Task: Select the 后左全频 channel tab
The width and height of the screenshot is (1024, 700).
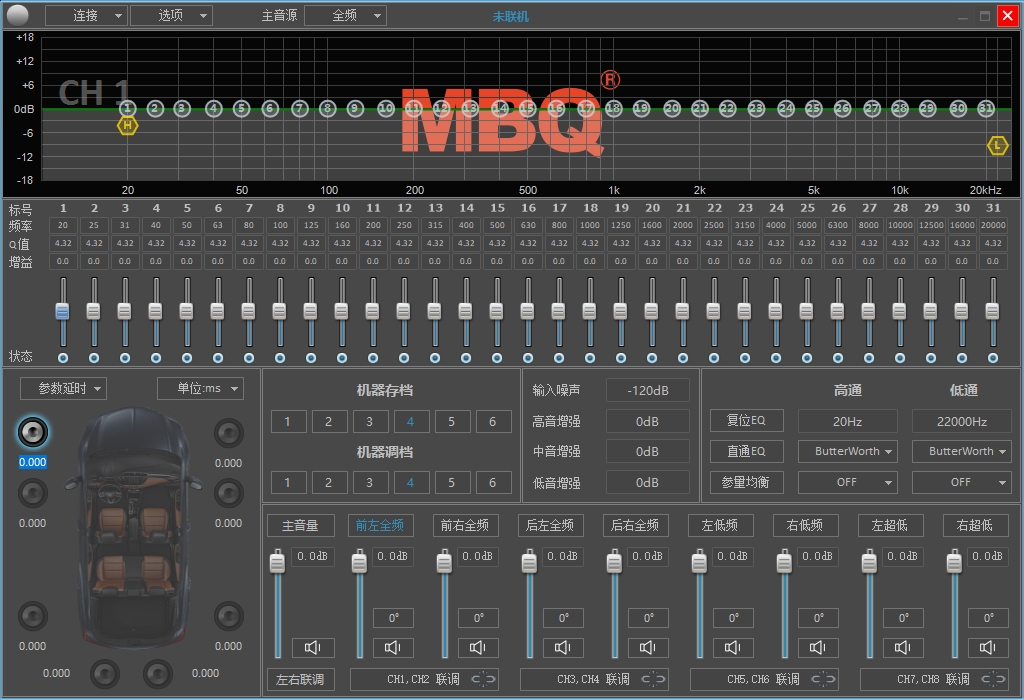Action: (550, 526)
